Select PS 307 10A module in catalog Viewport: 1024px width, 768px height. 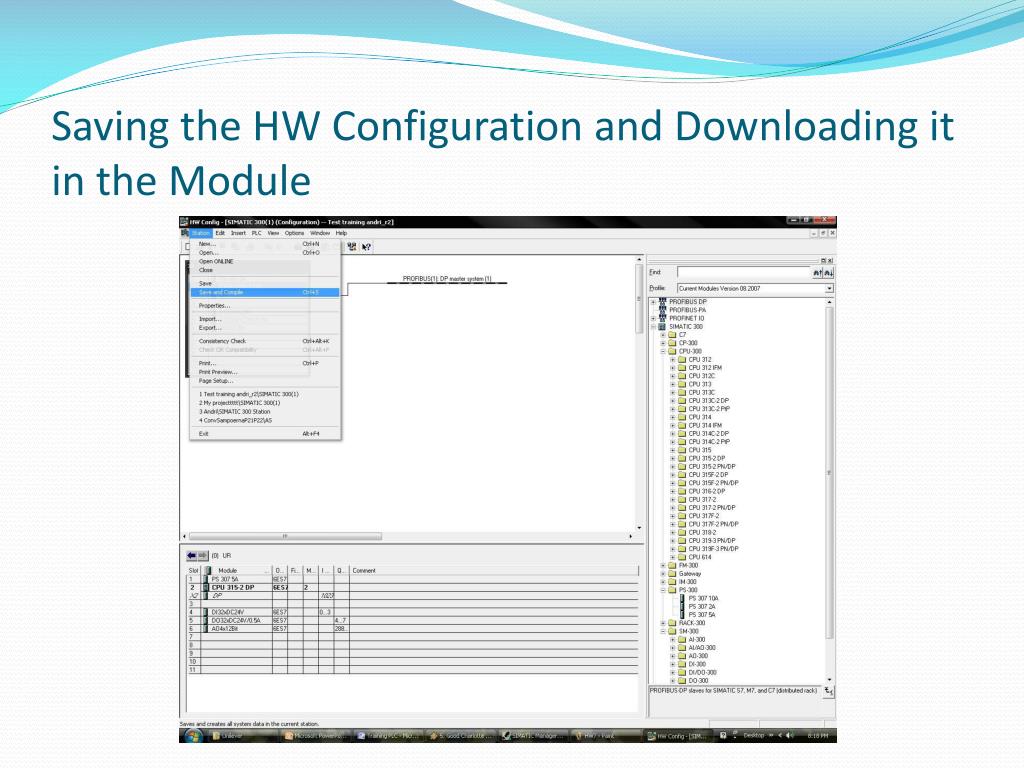pyautogui.click(x=704, y=598)
